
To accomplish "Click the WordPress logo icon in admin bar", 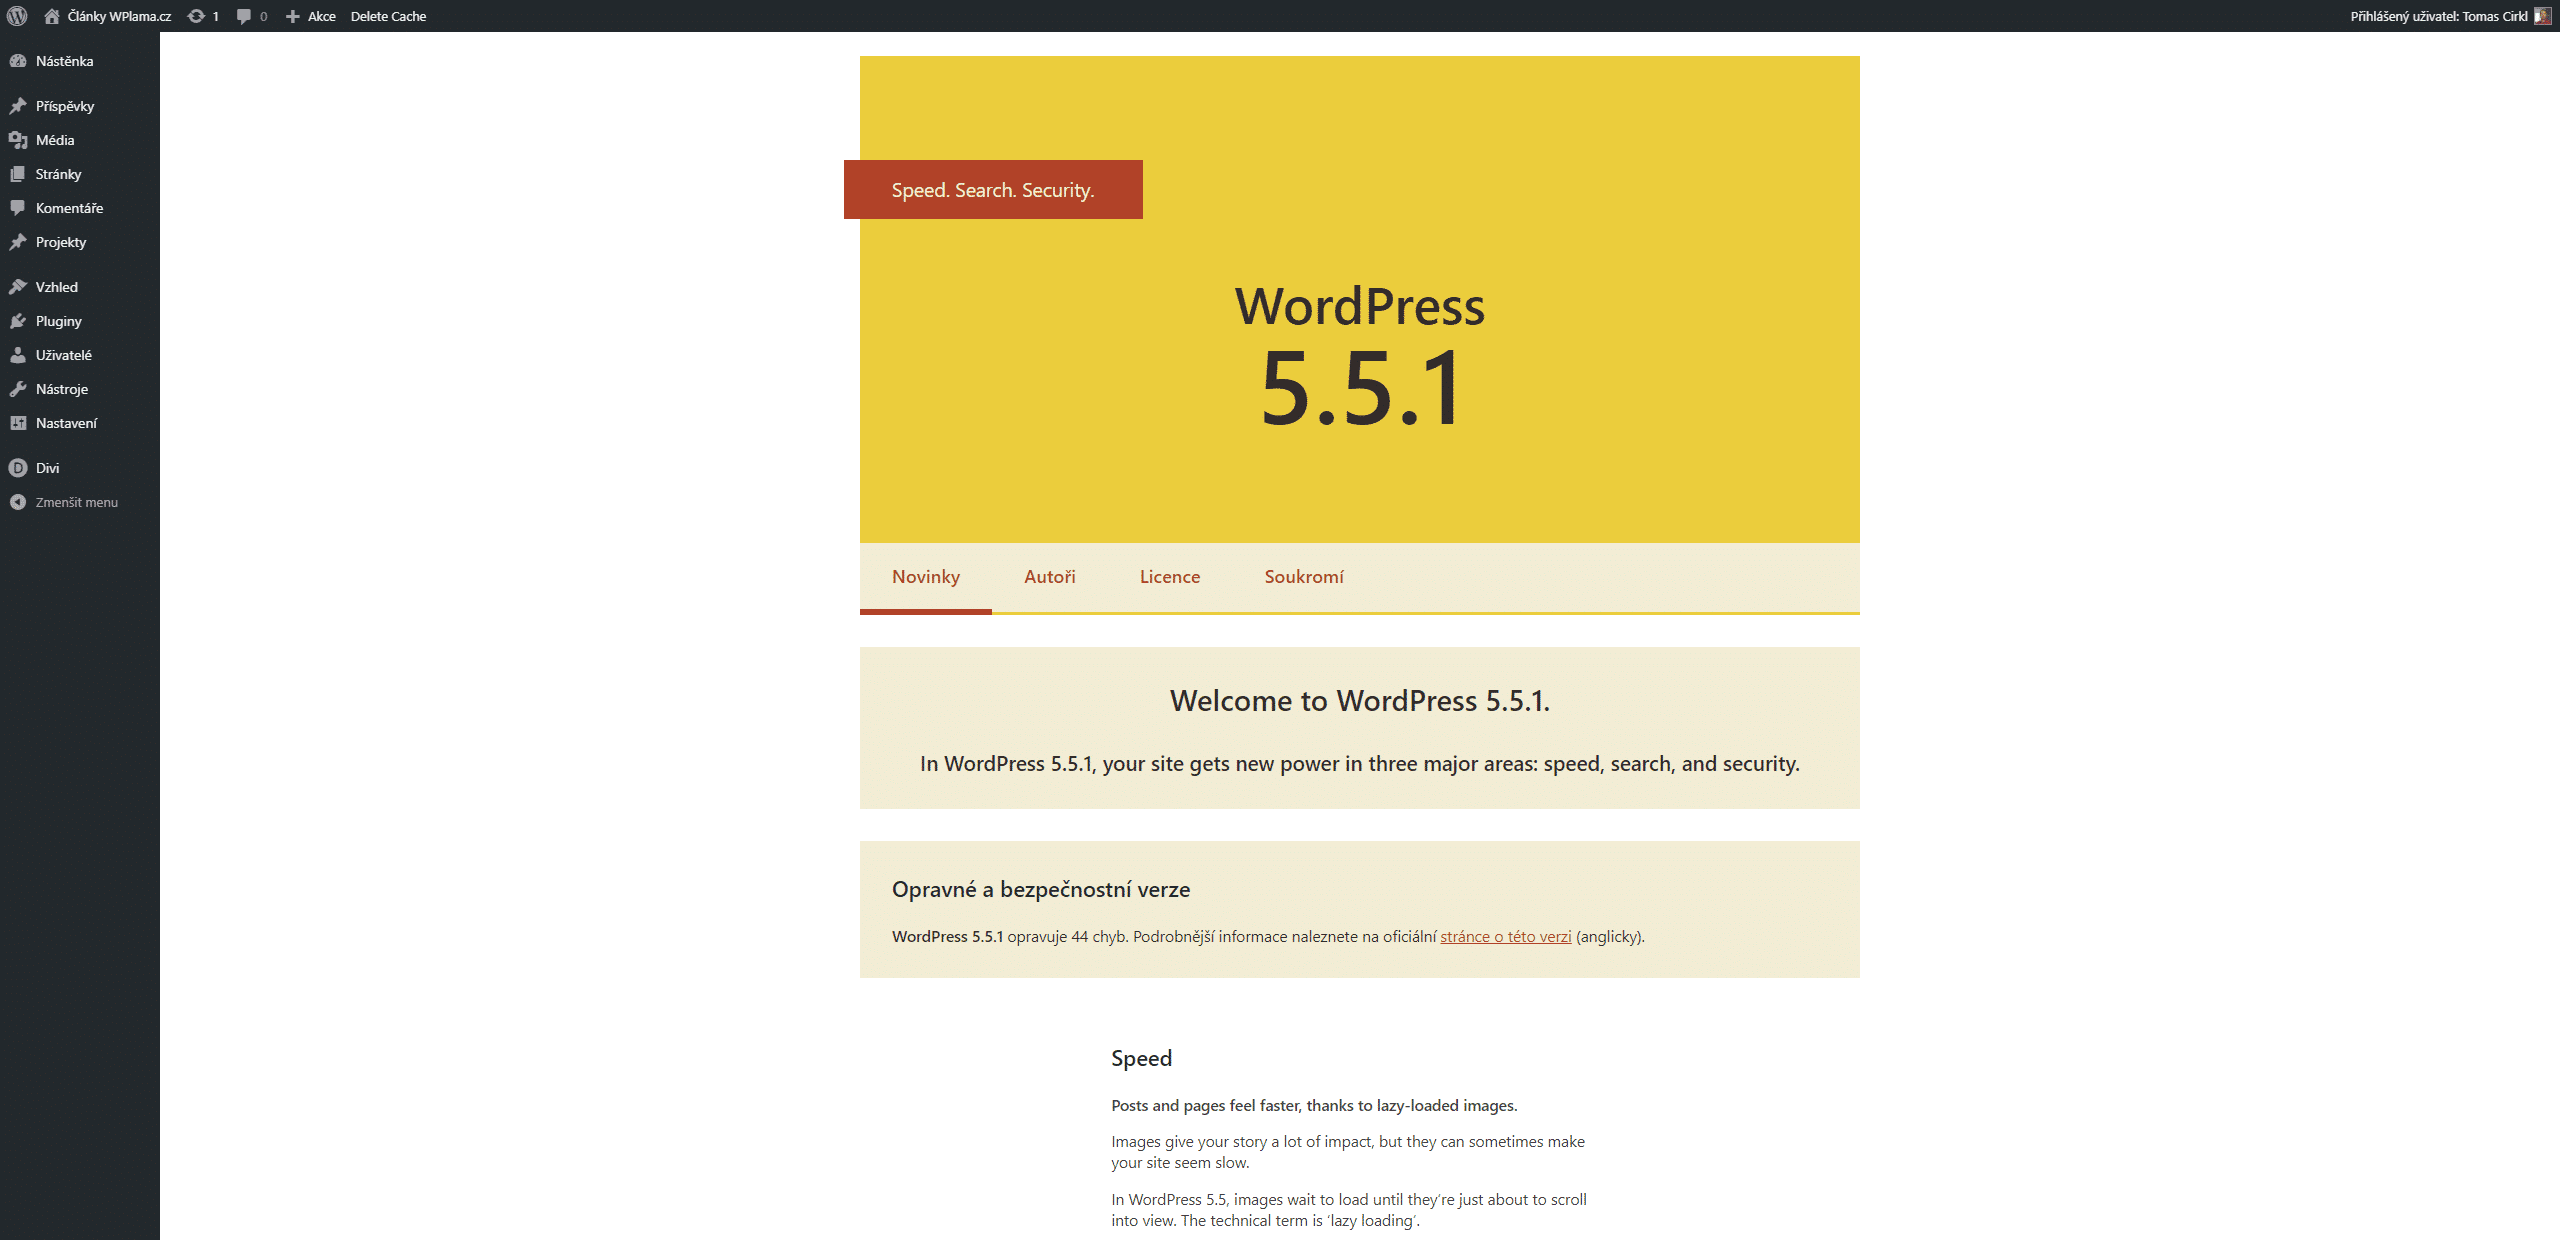I will tap(17, 16).
